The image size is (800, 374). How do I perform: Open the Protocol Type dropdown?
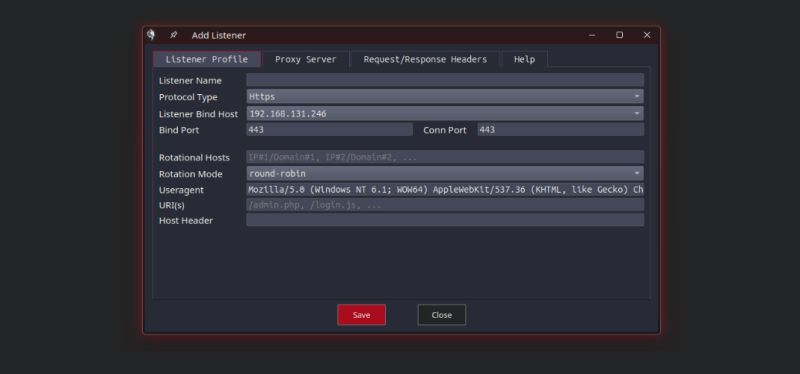pos(445,96)
